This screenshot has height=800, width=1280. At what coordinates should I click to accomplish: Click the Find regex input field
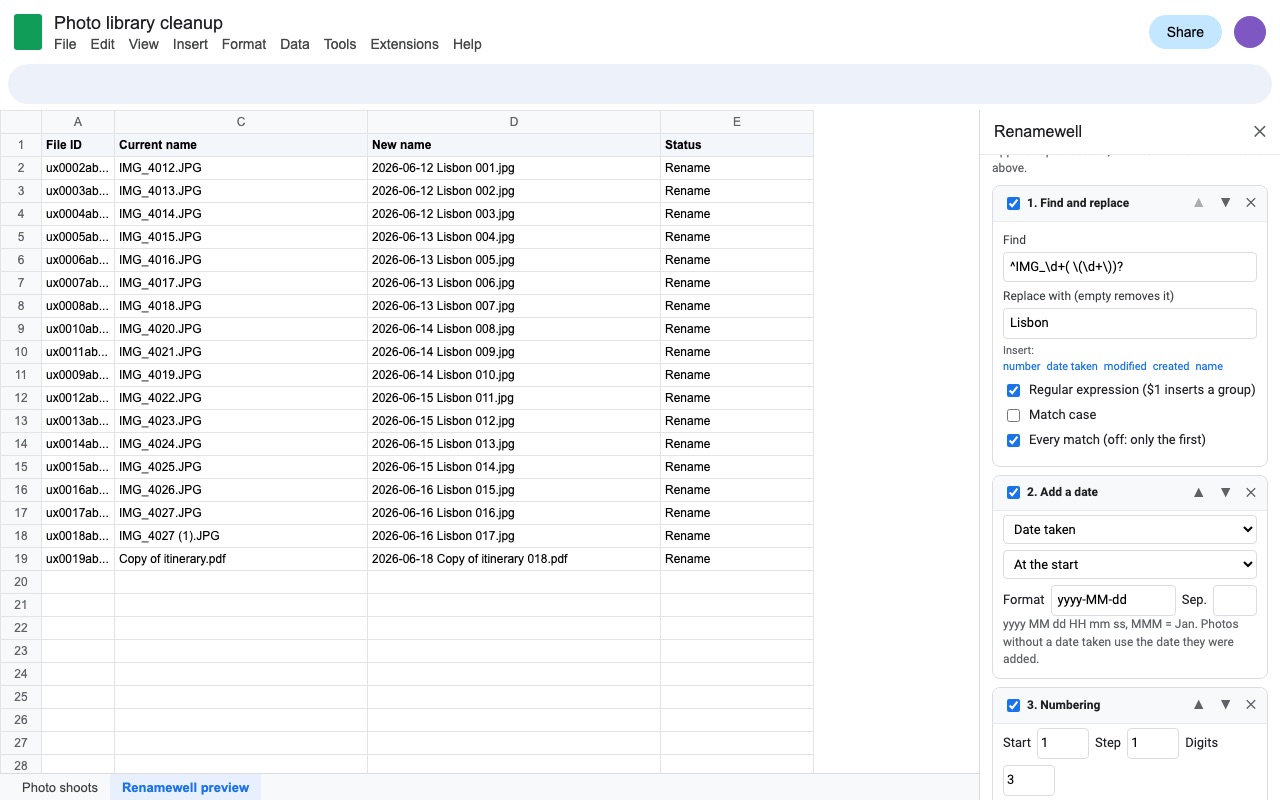[x=1130, y=266]
